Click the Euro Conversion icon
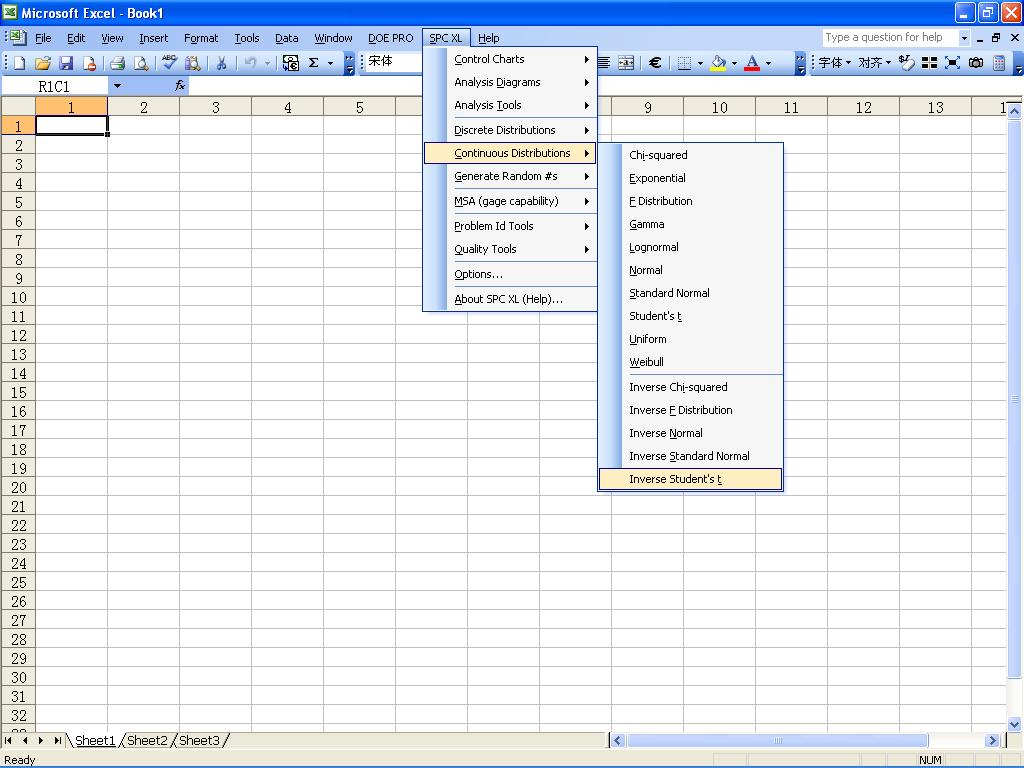1024x768 pixels. pyautogui.click(x=291, y=63)
